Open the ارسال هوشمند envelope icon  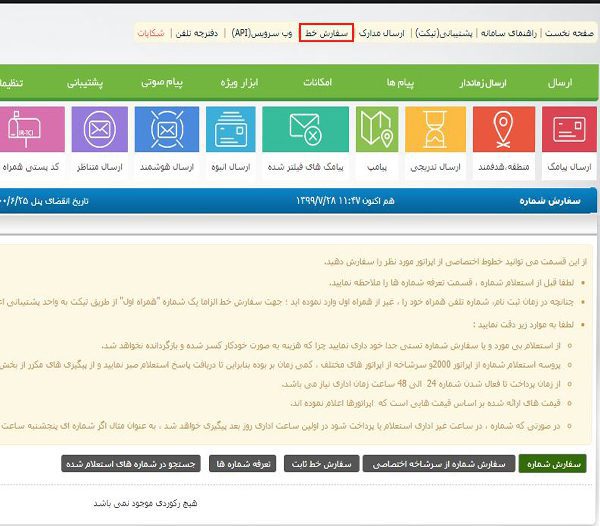167,129
